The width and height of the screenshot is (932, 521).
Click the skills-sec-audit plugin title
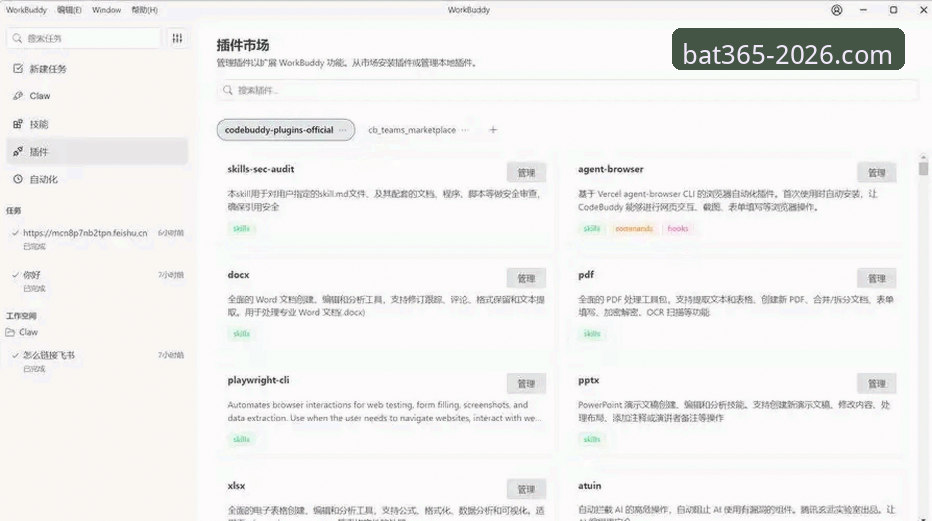(260, 169)
